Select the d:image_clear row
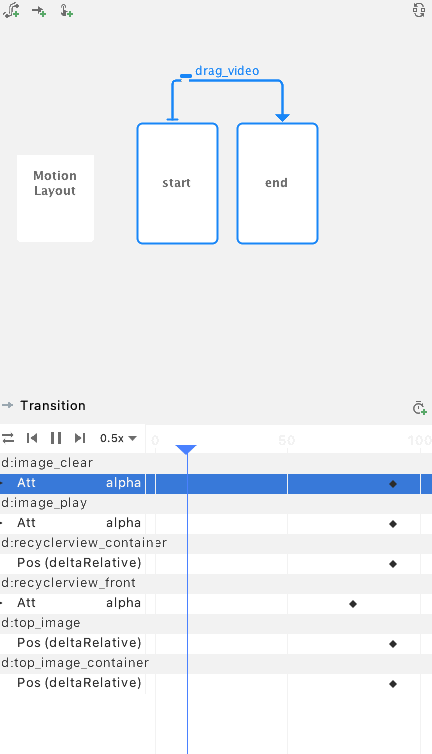 [216, 463]
